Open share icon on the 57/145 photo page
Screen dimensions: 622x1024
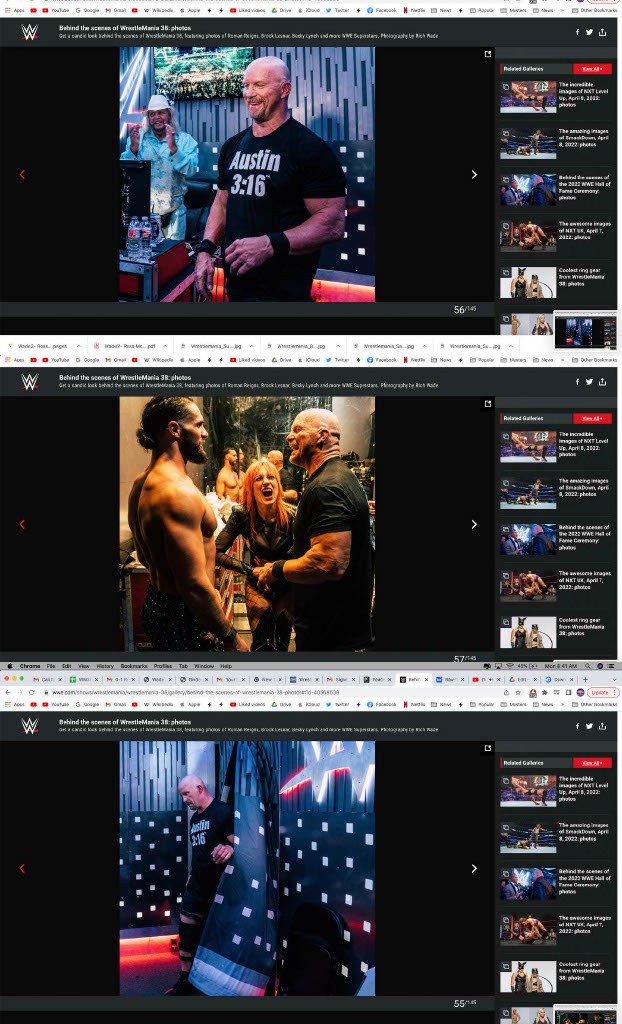point(602,381)
